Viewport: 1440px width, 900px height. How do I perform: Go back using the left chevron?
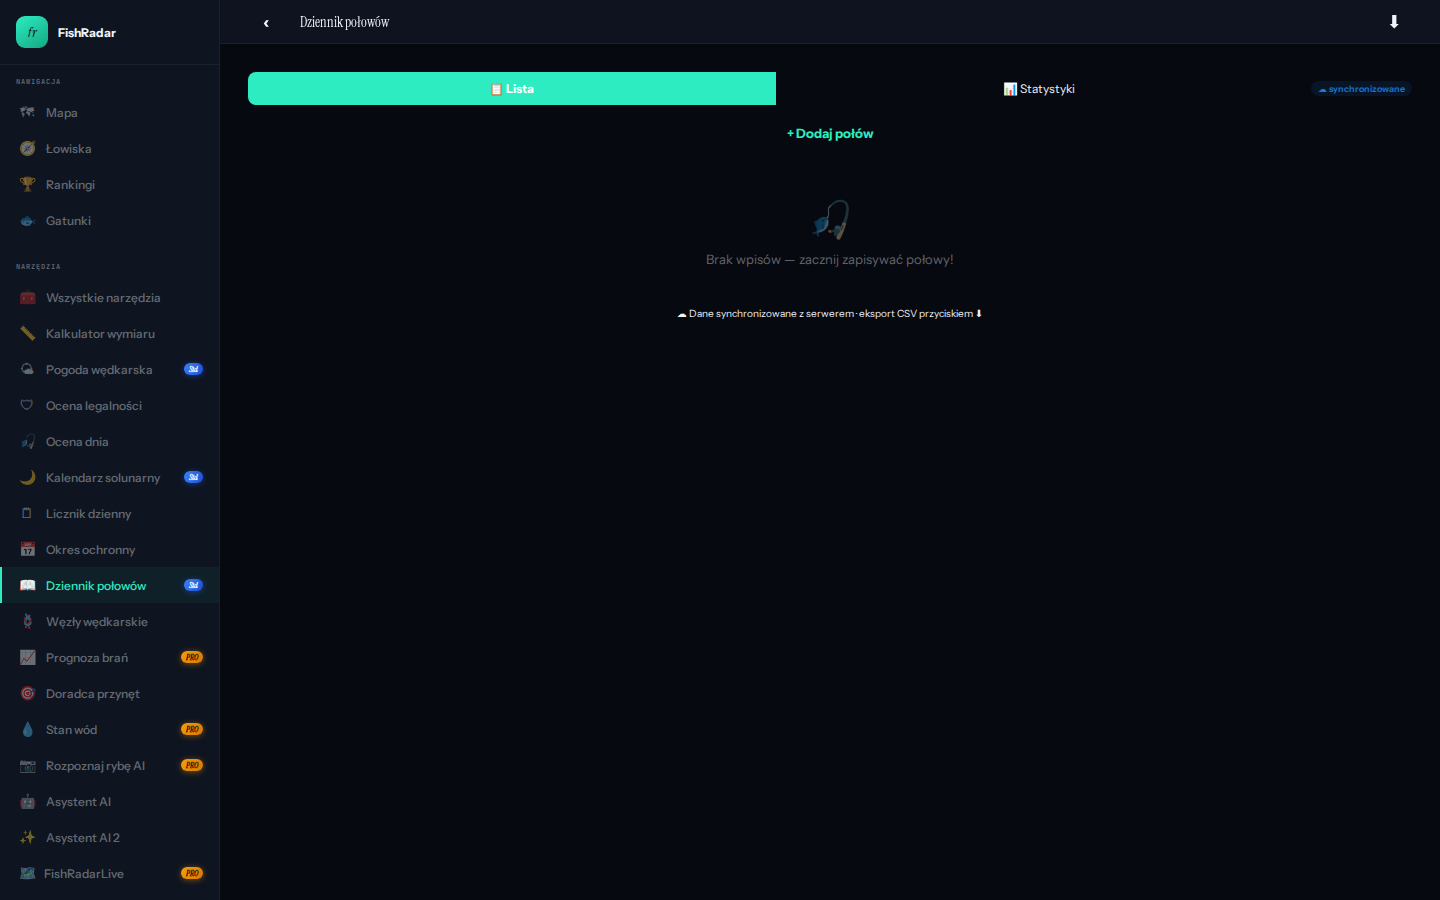(266, 23)
